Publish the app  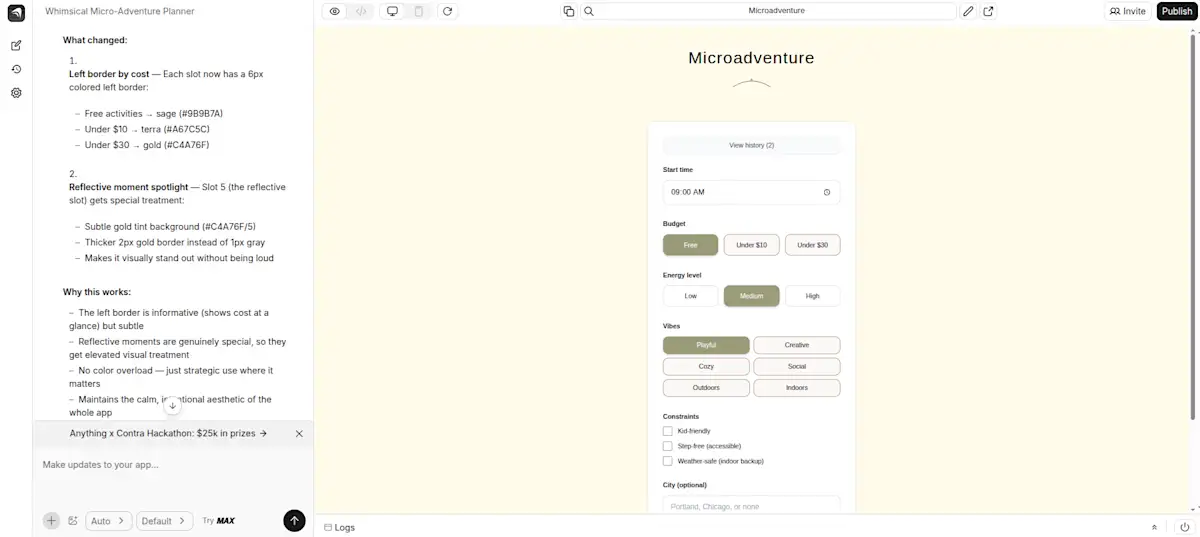1176,11
